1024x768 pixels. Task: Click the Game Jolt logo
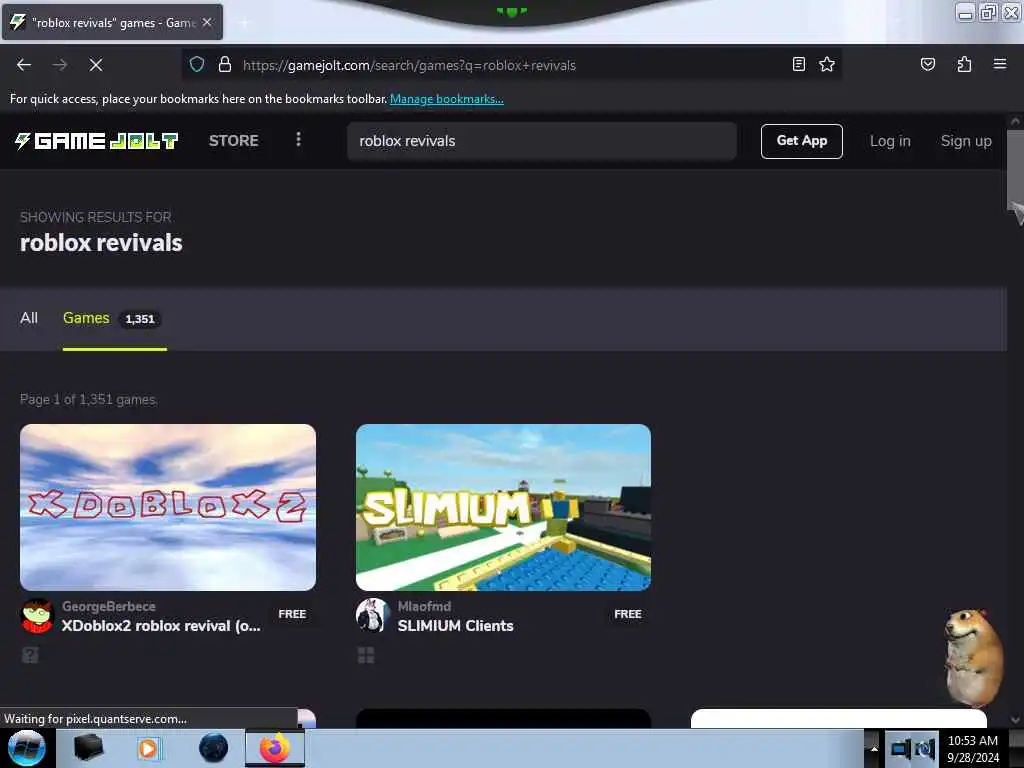97,140
